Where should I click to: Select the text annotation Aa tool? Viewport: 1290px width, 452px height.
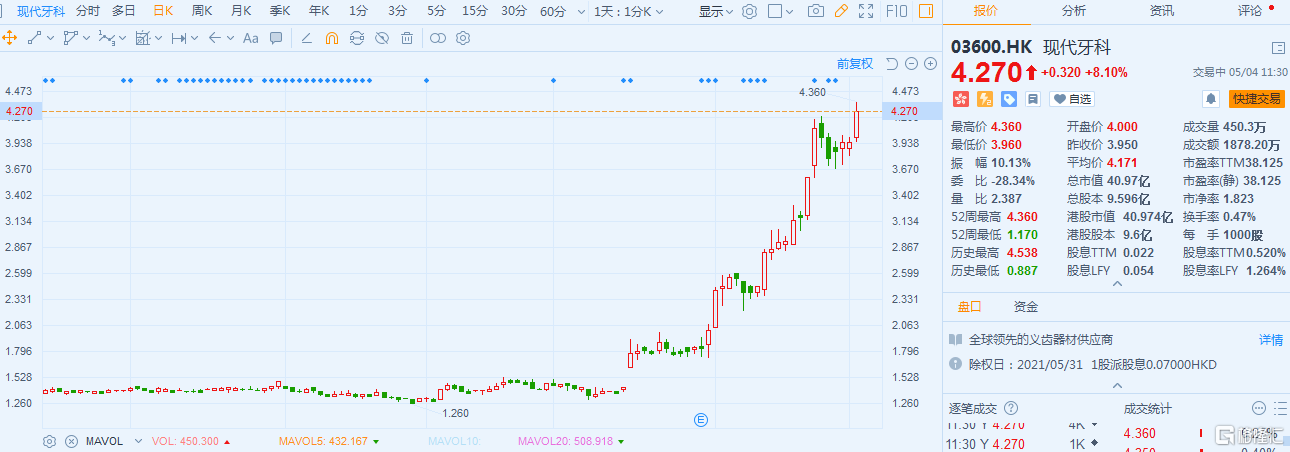click(250, 38)
